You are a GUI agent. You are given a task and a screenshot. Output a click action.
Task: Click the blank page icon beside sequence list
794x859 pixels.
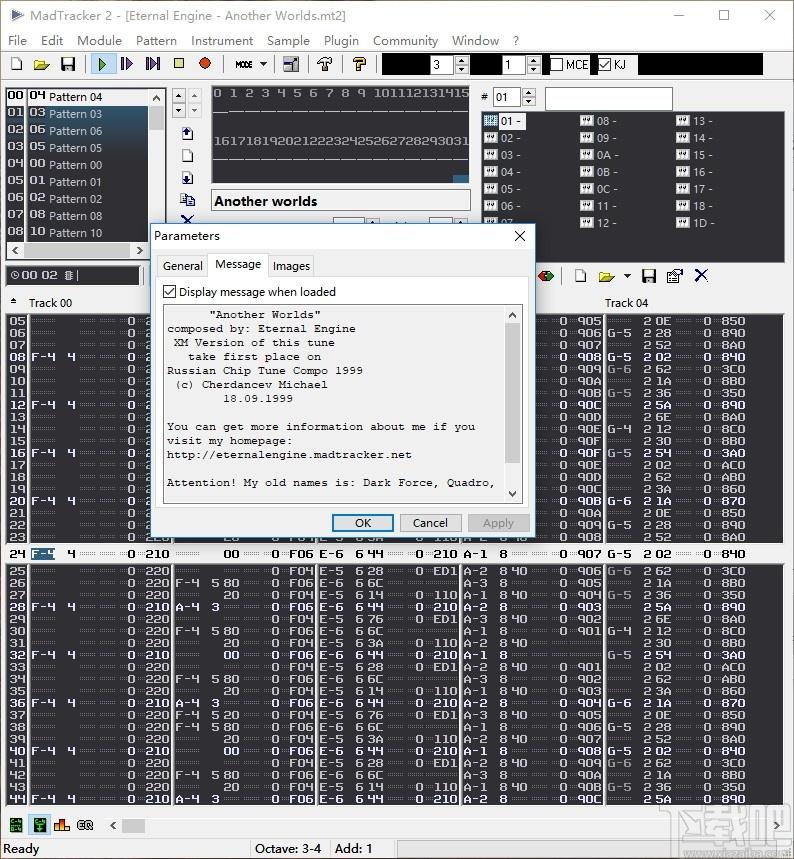click(187, 156)
